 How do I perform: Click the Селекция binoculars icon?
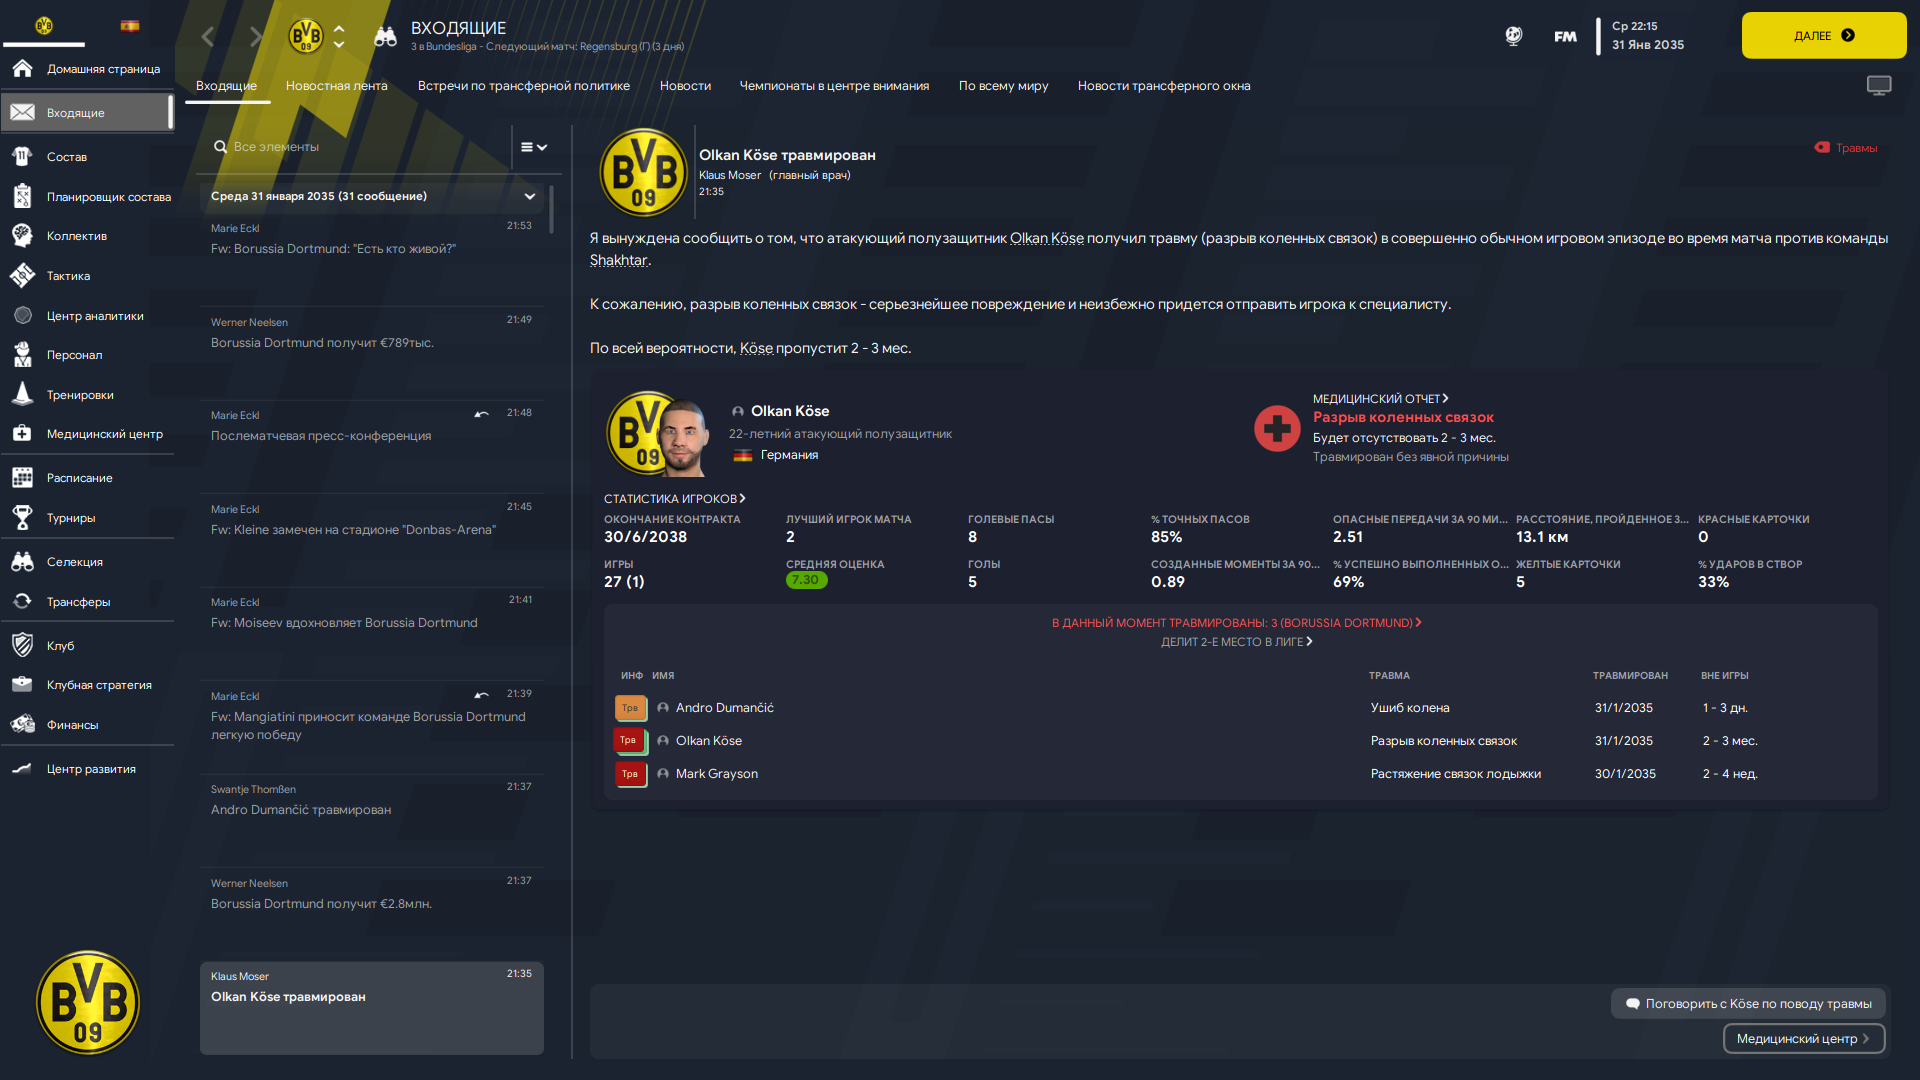click(x=22, y=561)
